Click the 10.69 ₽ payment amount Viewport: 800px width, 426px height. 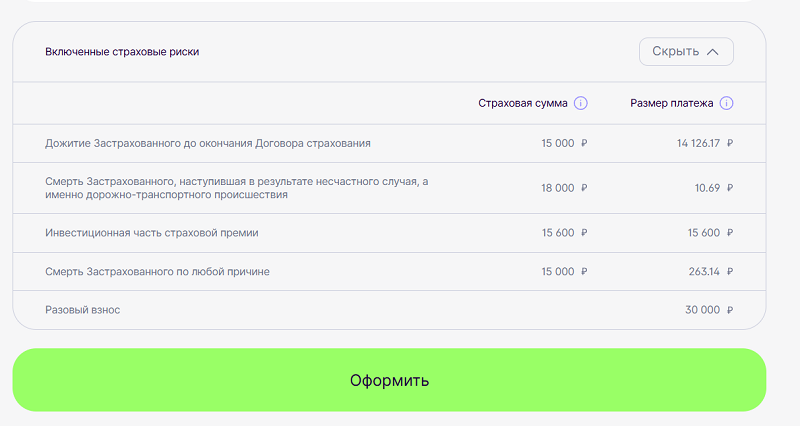[713, 188]
